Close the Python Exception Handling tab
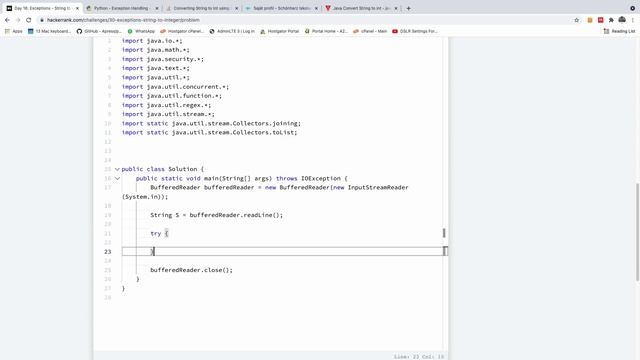The height and width of the screenshot is (360, 640). pos(157,8)
